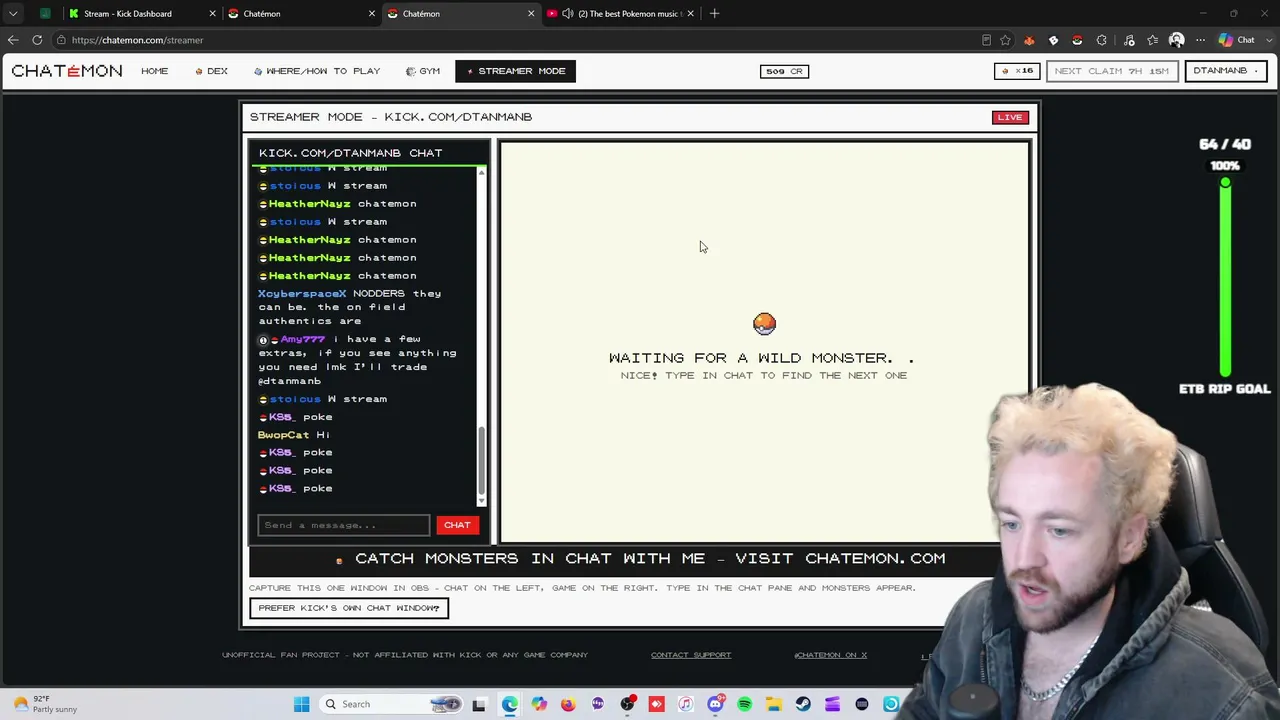Screen dimensions: 1280x720
Task: Click the ETB RIP GOAL progress bar
Action: (1225, 278)
